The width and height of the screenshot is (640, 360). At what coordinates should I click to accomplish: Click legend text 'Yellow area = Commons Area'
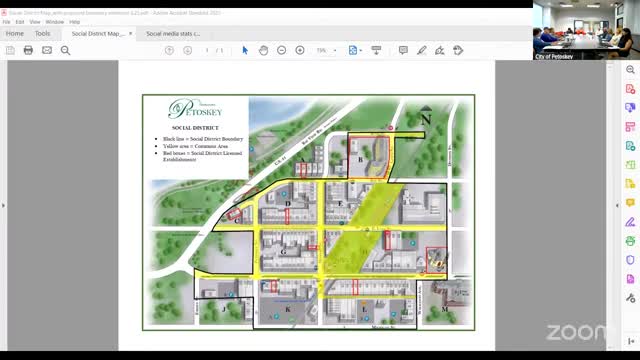195,146
